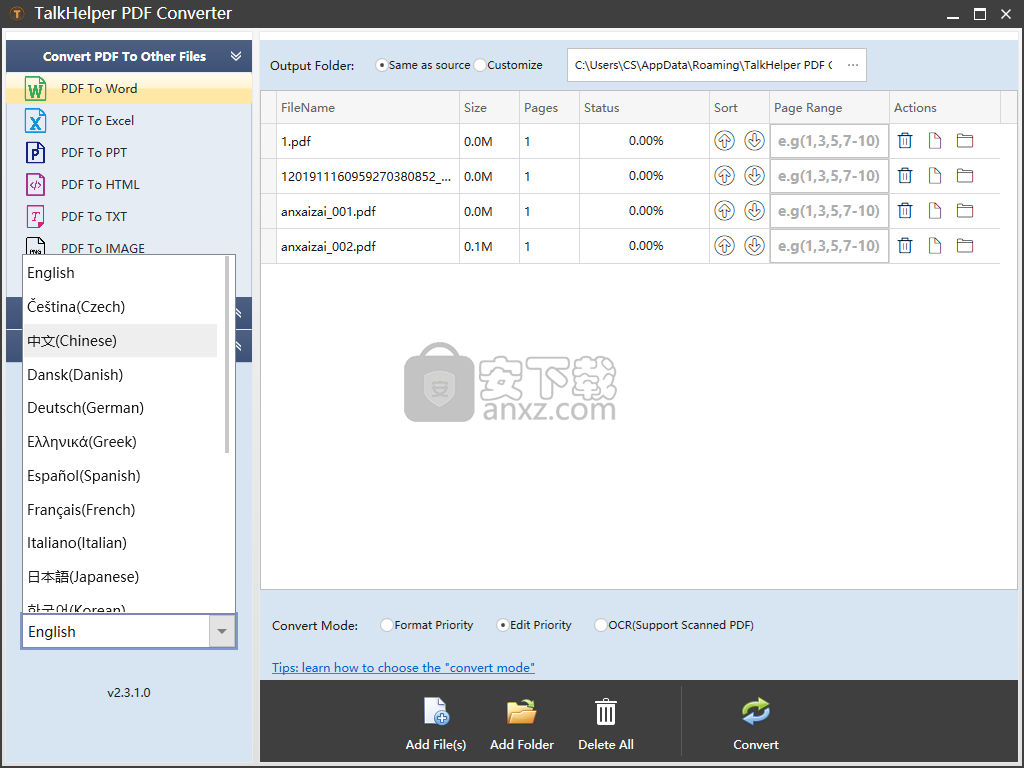Image resolution: width=1024 pixels, height=768 pixels.
Task: Open folder for anxaizai_001.pdf
Action: click(x=965, y=210)
